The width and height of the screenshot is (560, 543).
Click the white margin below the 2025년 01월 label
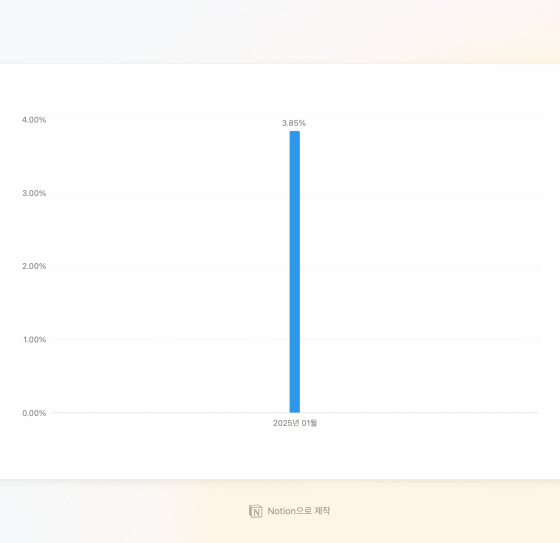pyautogui.click(x=295, y=453)
